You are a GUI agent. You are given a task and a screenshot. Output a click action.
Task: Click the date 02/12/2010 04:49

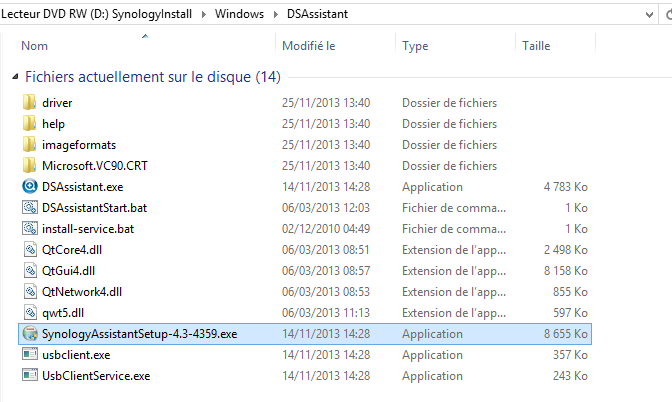[326, 229]
